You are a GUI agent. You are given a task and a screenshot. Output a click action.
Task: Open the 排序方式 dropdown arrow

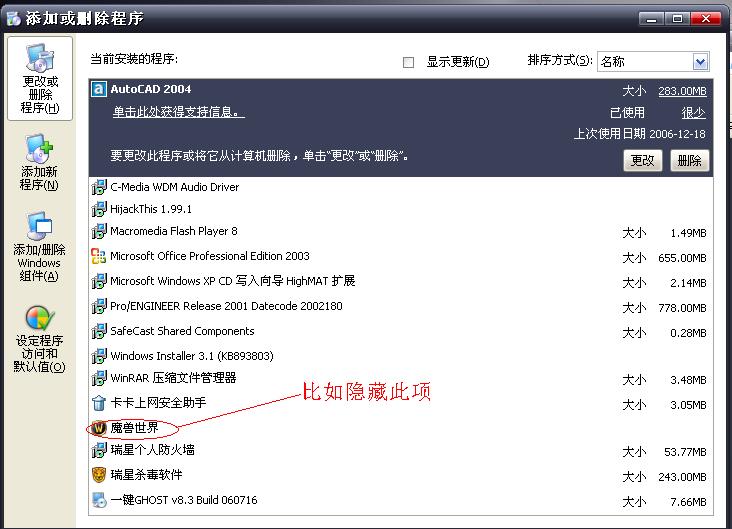pyautogui.click(x=700, y=62)
